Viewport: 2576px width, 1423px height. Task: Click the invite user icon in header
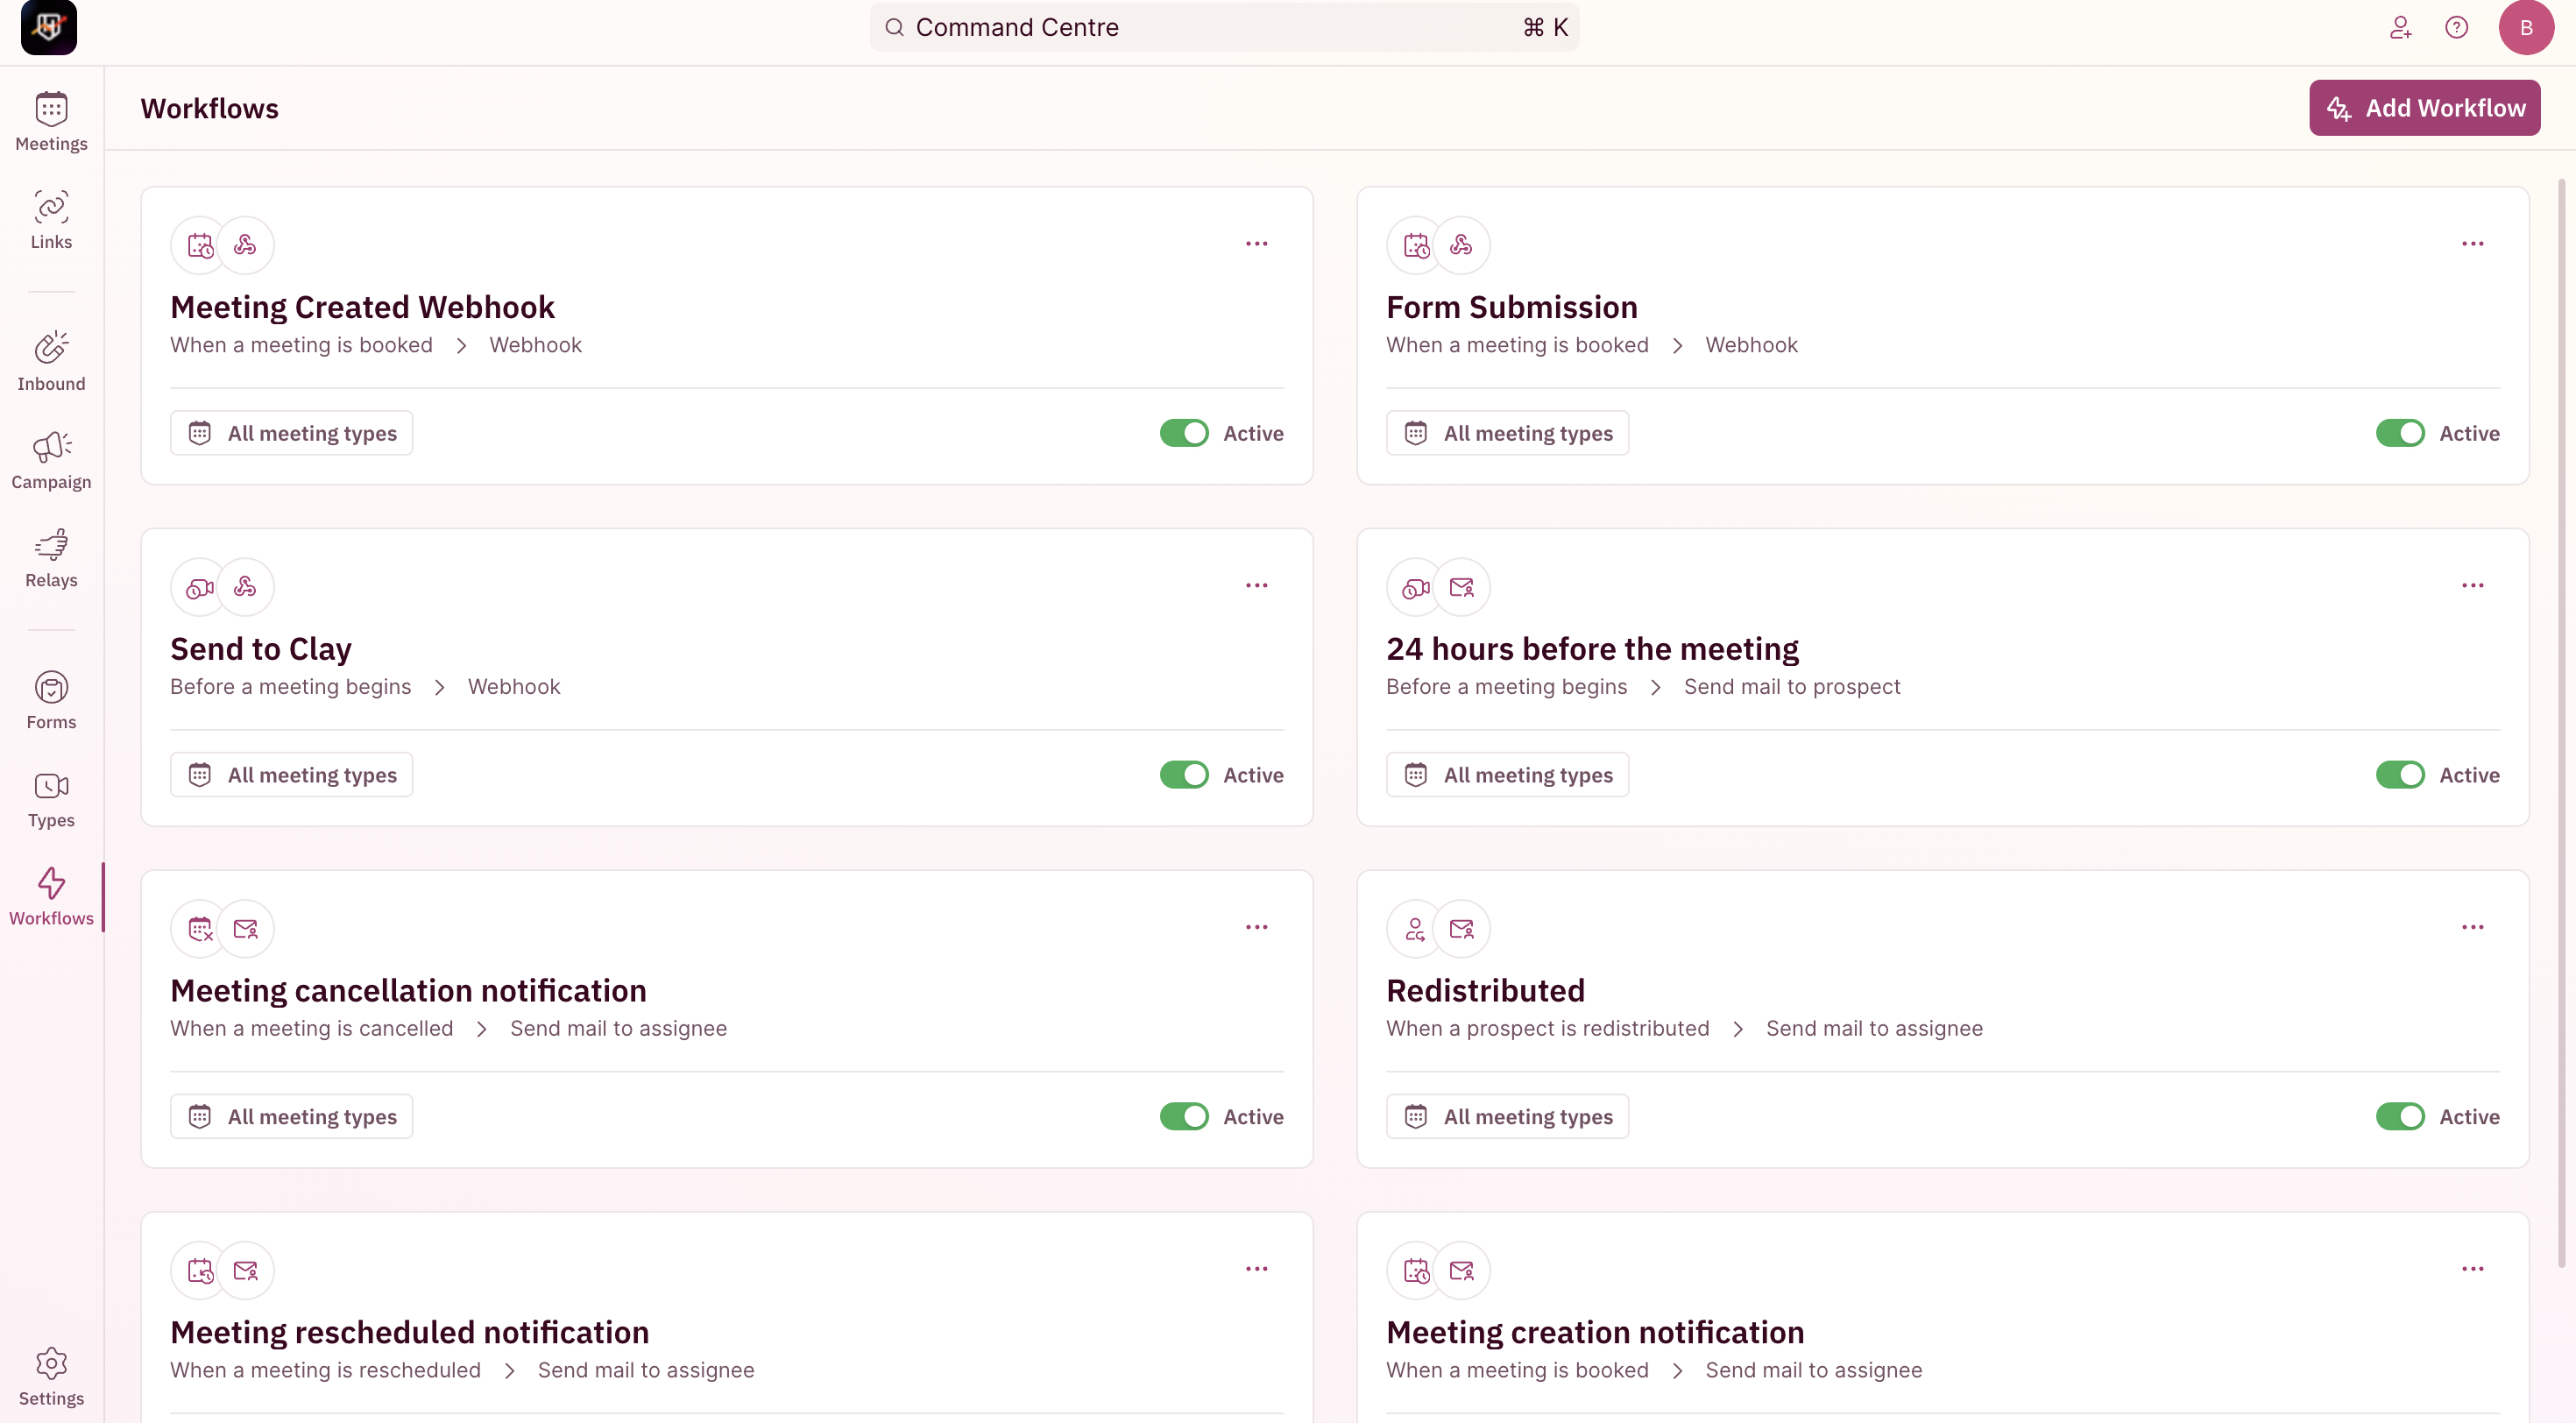2400,27
